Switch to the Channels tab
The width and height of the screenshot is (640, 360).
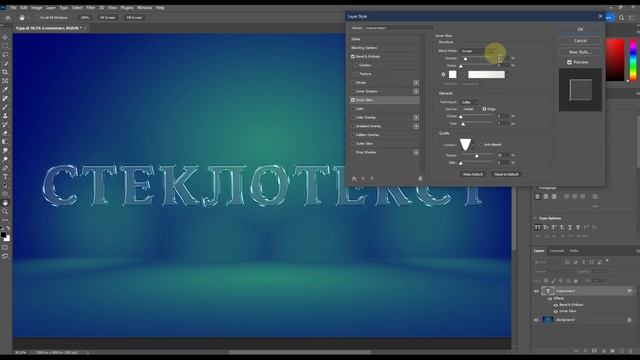[556, 251]
